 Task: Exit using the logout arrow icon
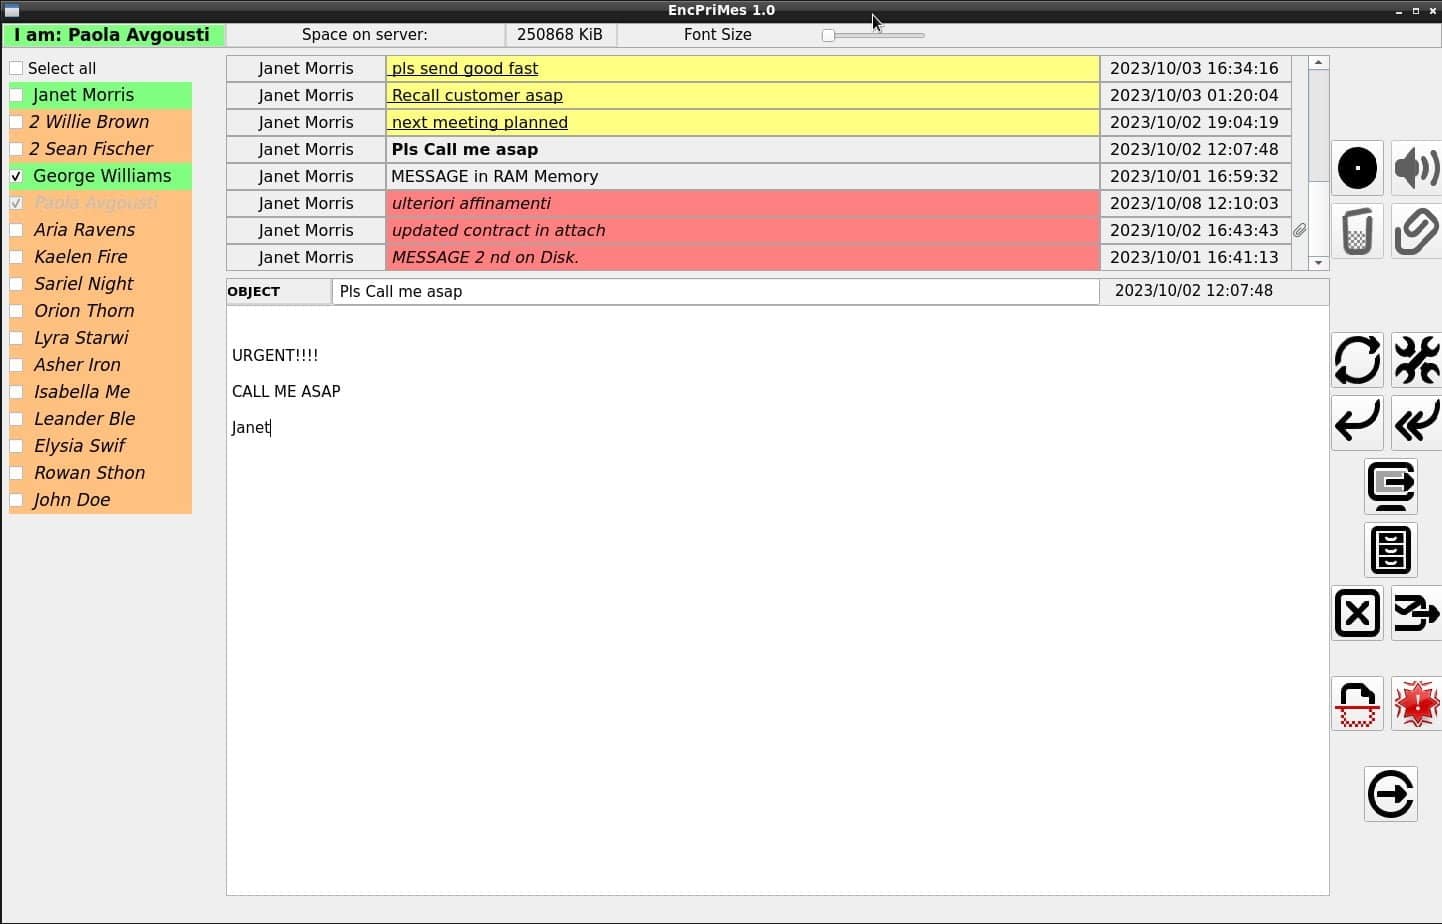click(1391, 794)
